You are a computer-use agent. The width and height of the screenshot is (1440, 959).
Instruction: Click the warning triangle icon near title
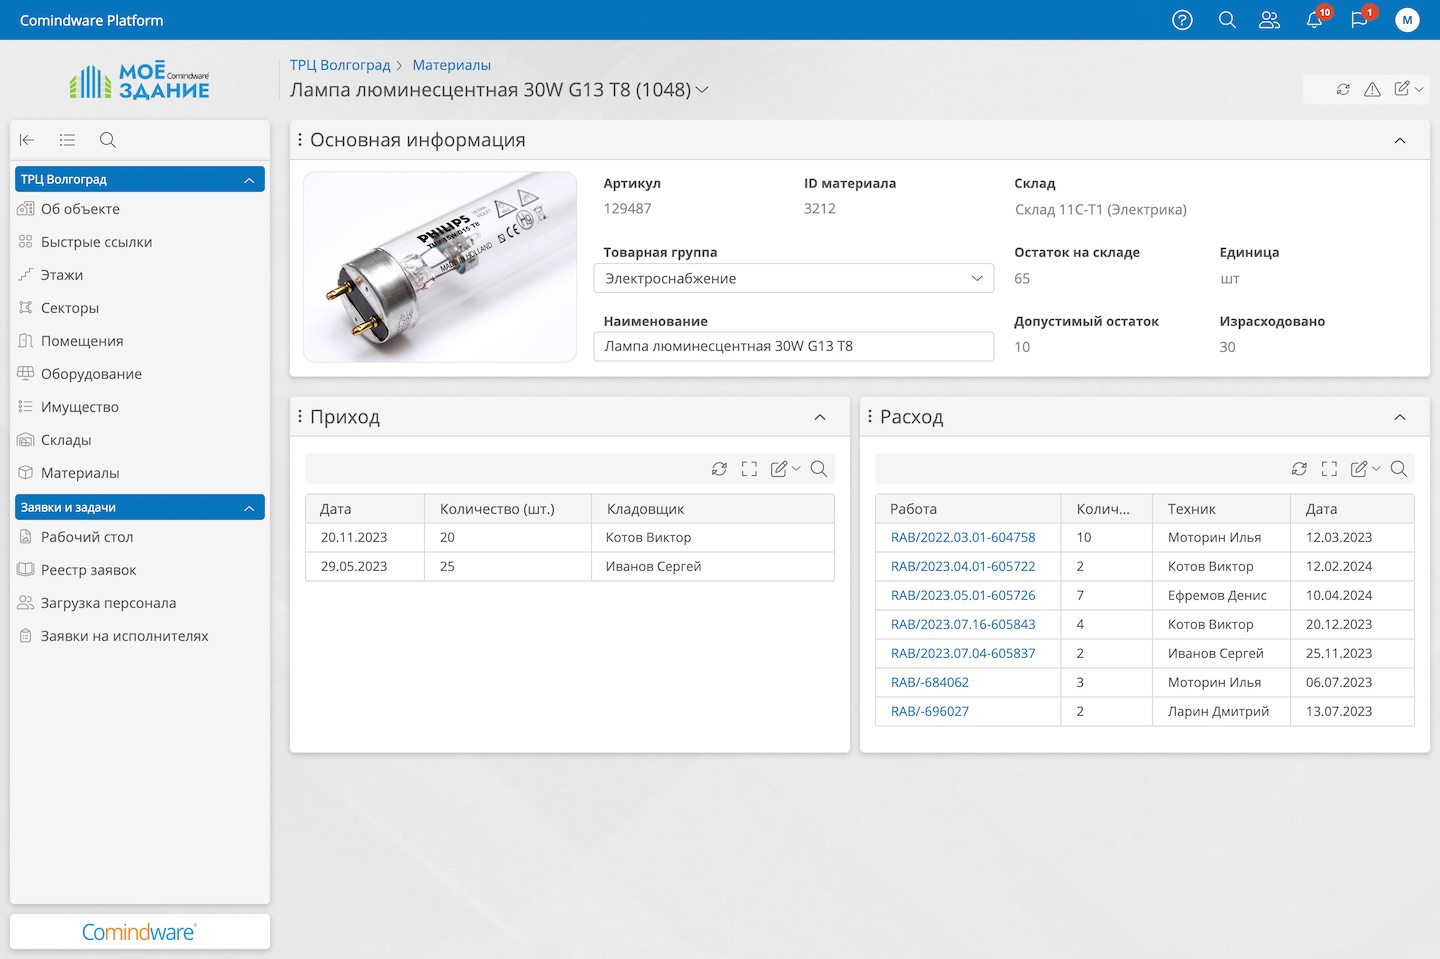click(x=1372, y=89)
